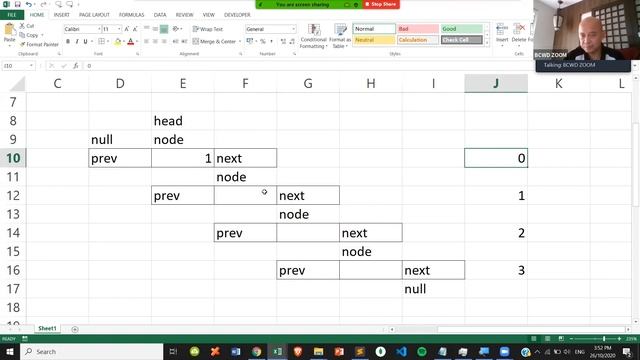The image size is (640, 360).
Task: Align cell text to the left
Action: 147,41
